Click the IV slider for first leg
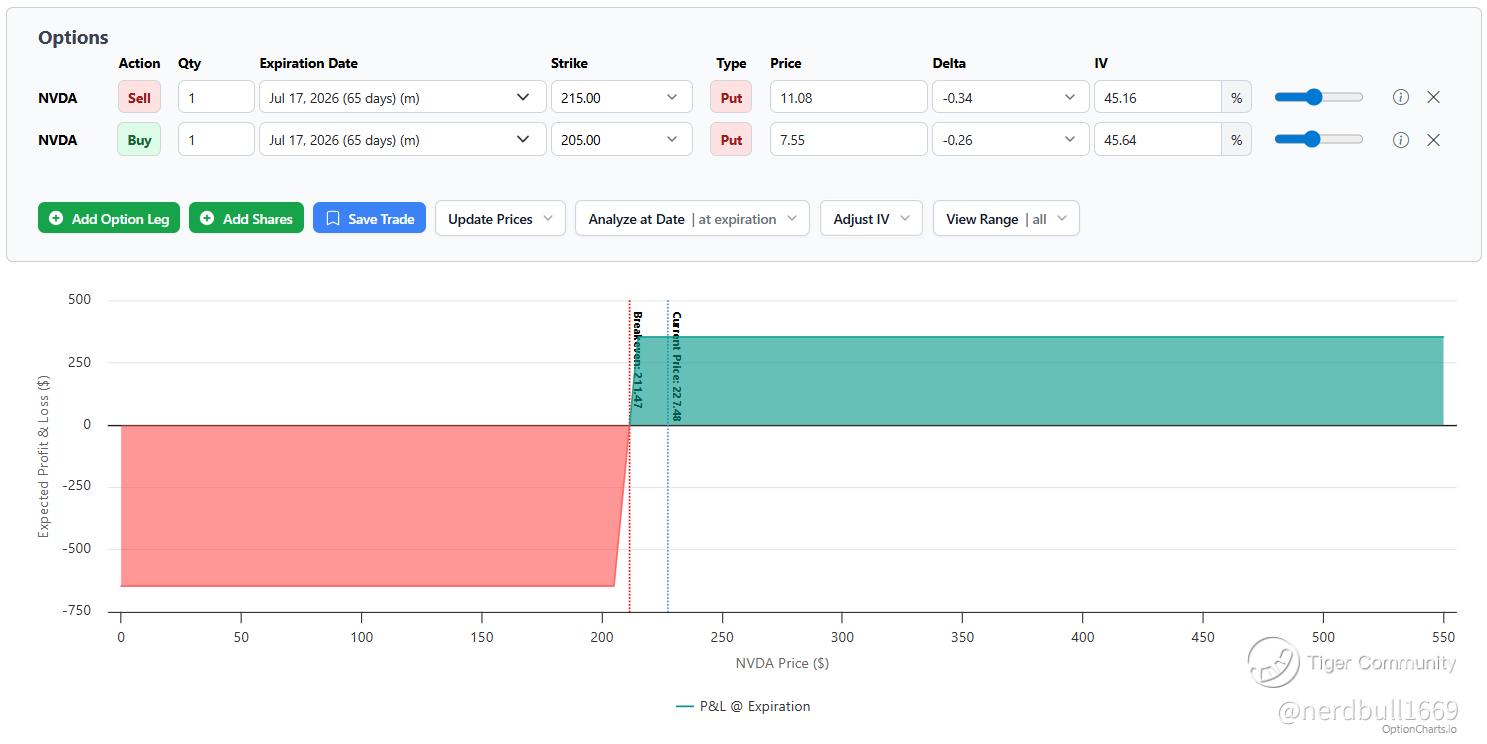 (1318, 97)
